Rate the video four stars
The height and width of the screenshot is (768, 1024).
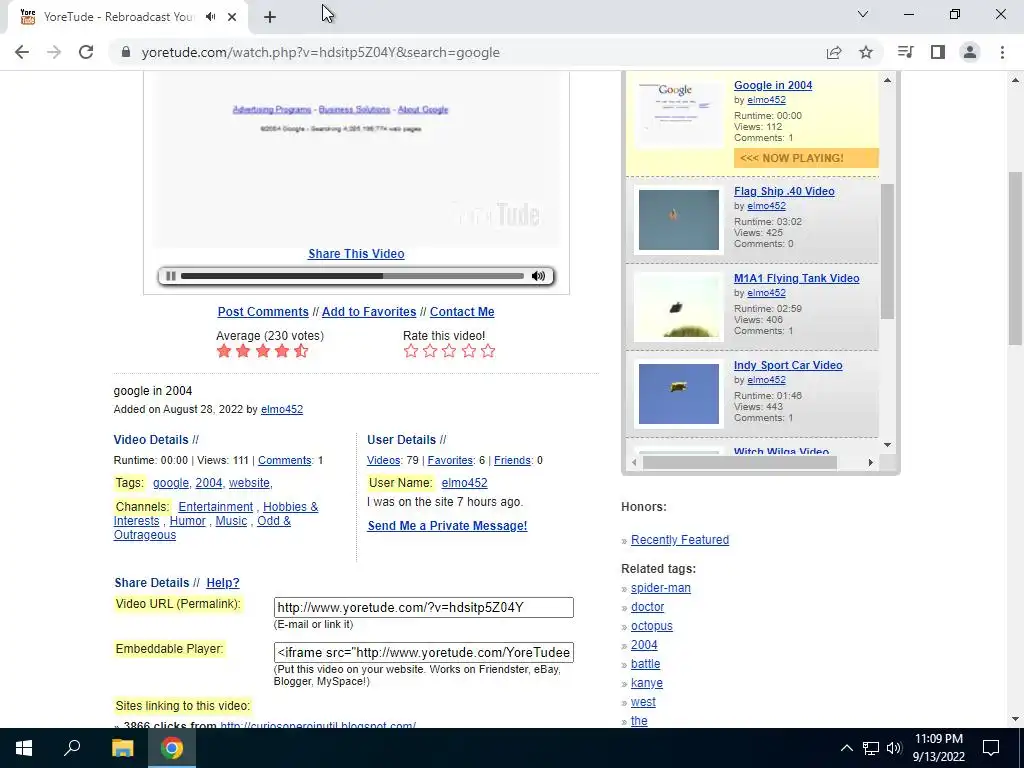pyautogui.click(x=469, y=351)
